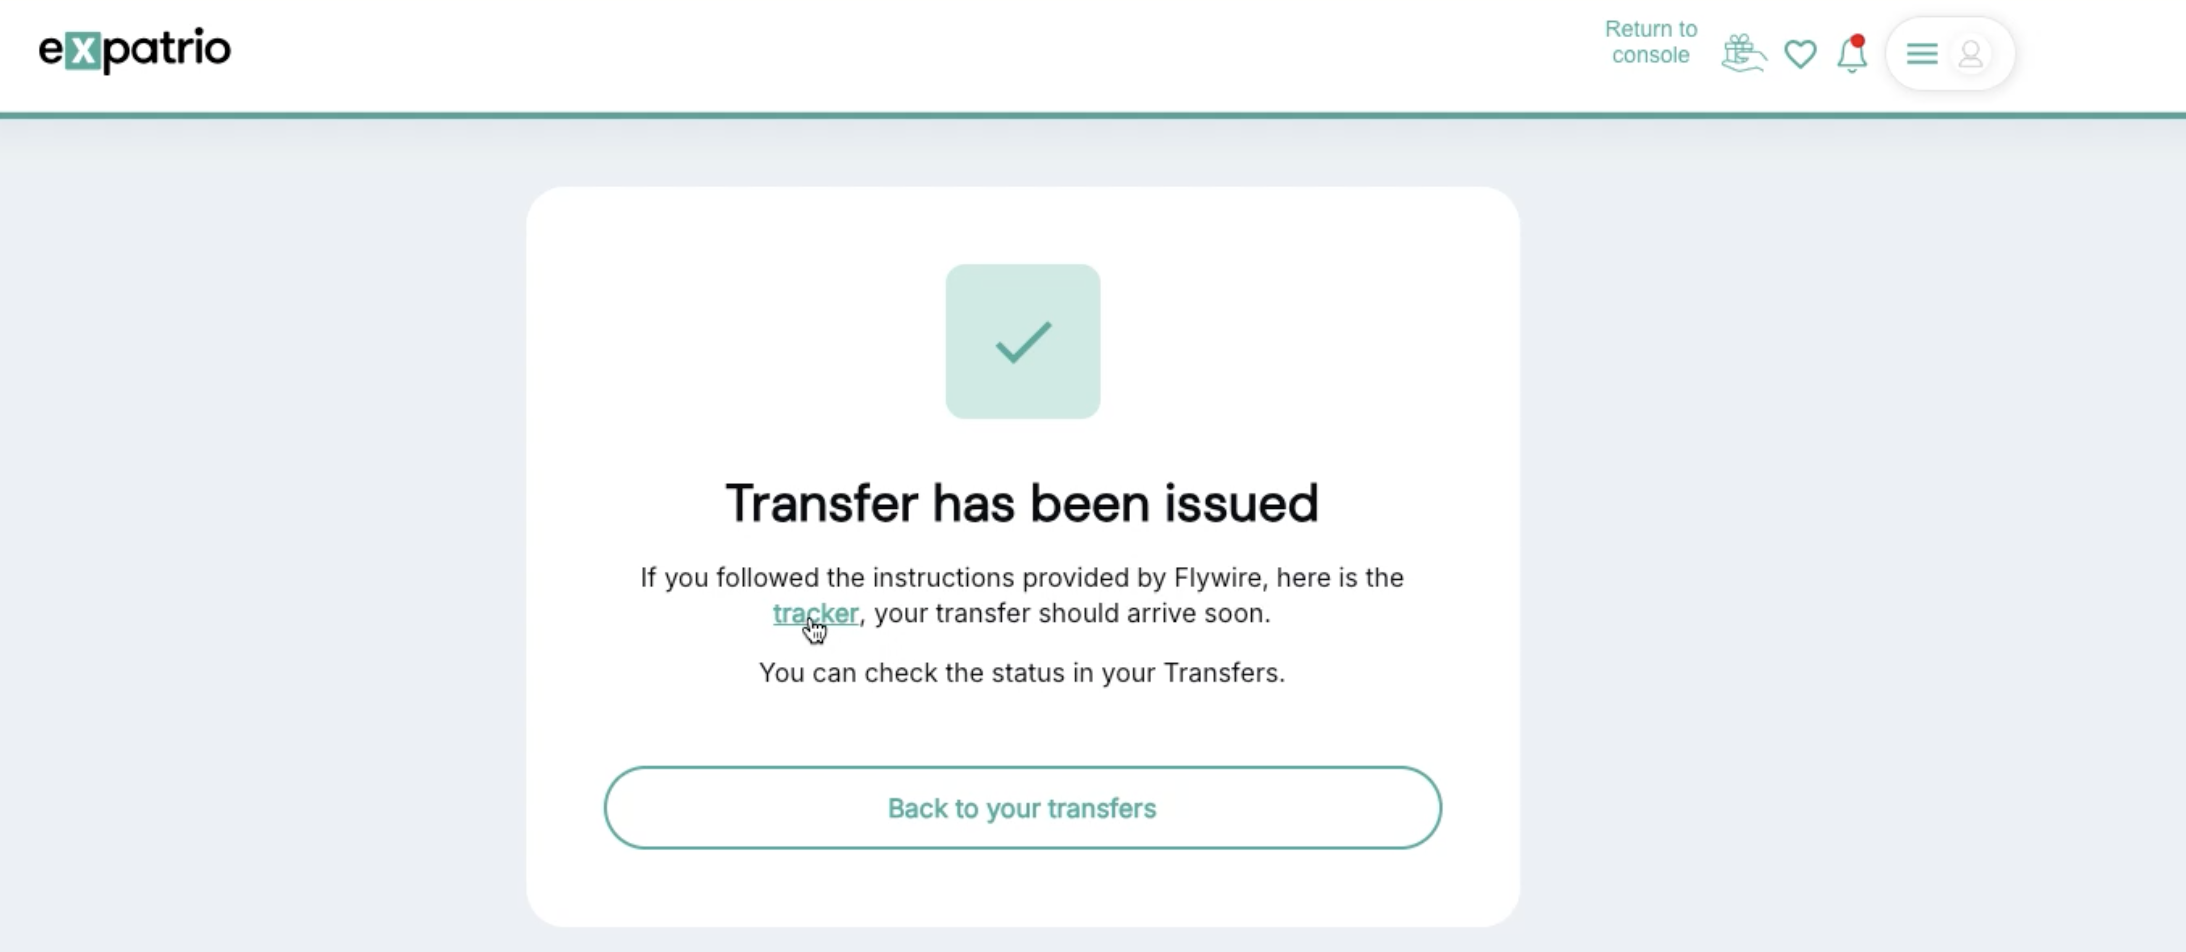Click the green x box in logo
The image size is (2186, 952).
pyautogui.click(x=82, y=51)
